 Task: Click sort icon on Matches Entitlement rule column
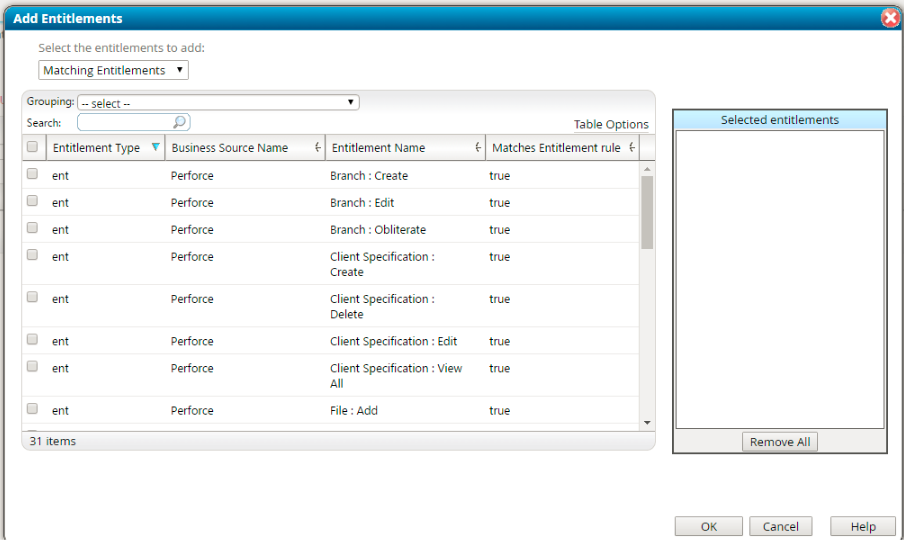(x=632, y=148)
